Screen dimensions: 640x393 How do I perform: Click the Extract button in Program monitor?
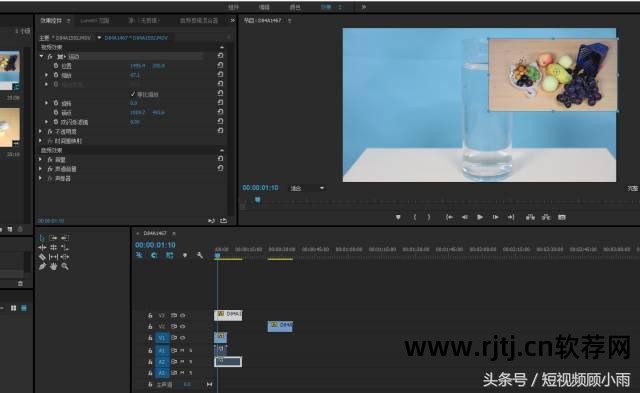(x=546, y=218)
